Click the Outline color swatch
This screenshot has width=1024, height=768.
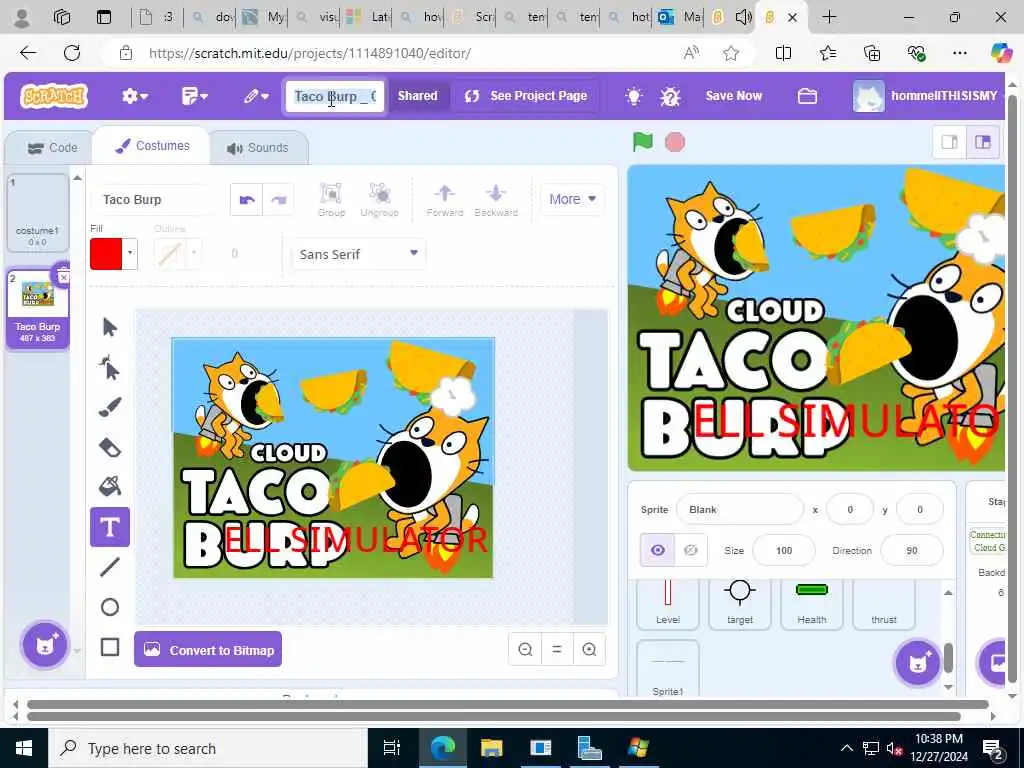pyautogui.click(x=169, y=253)
